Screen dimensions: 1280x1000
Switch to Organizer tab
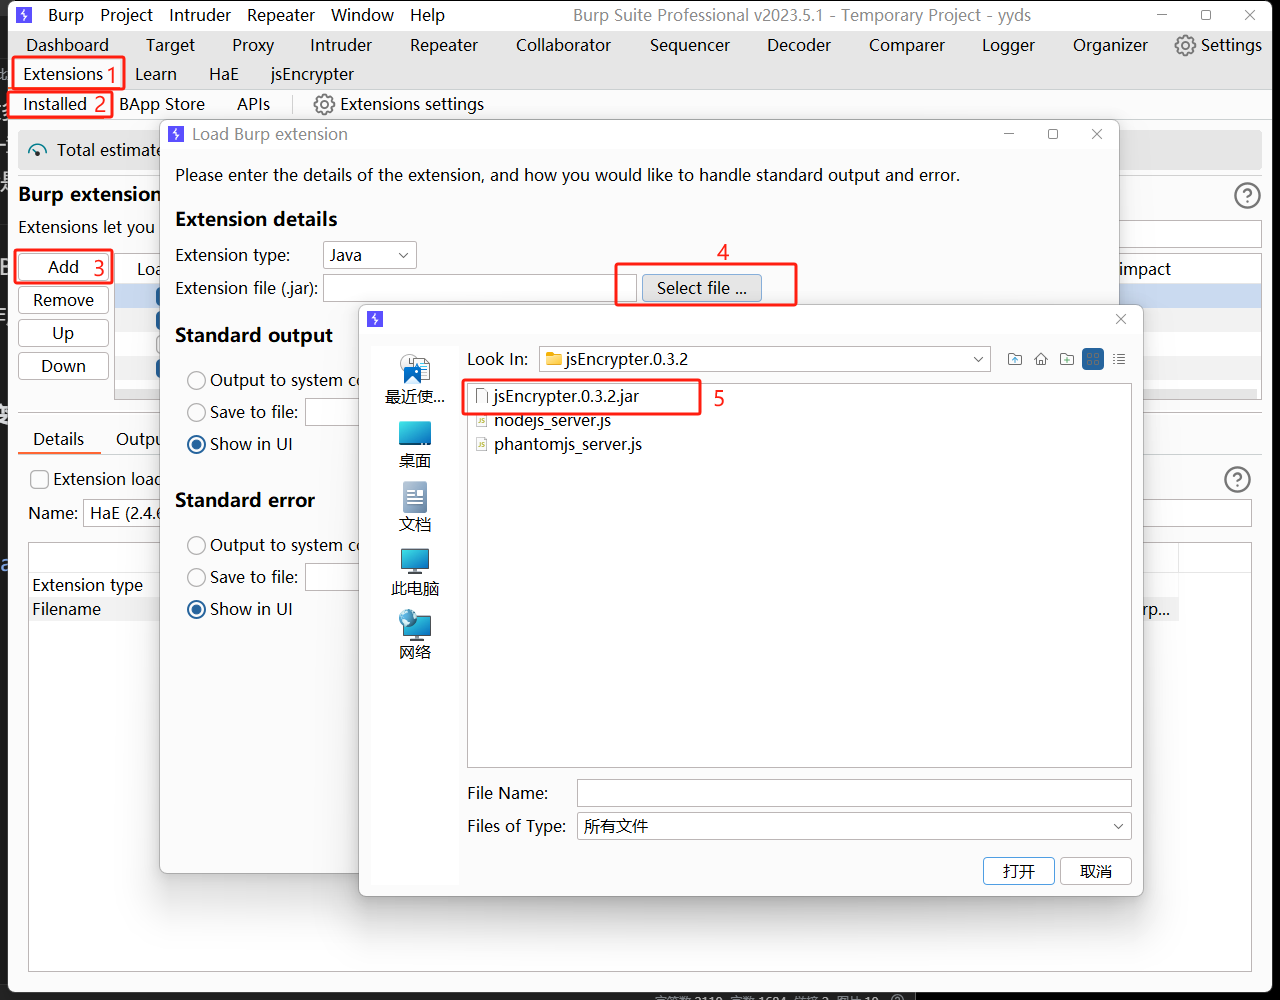1110,45
